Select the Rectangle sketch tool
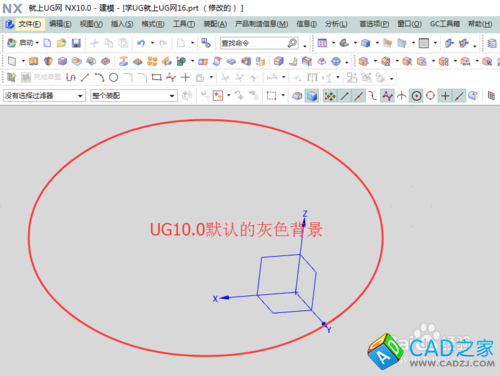Screen dimensions: 500x376 156,78
